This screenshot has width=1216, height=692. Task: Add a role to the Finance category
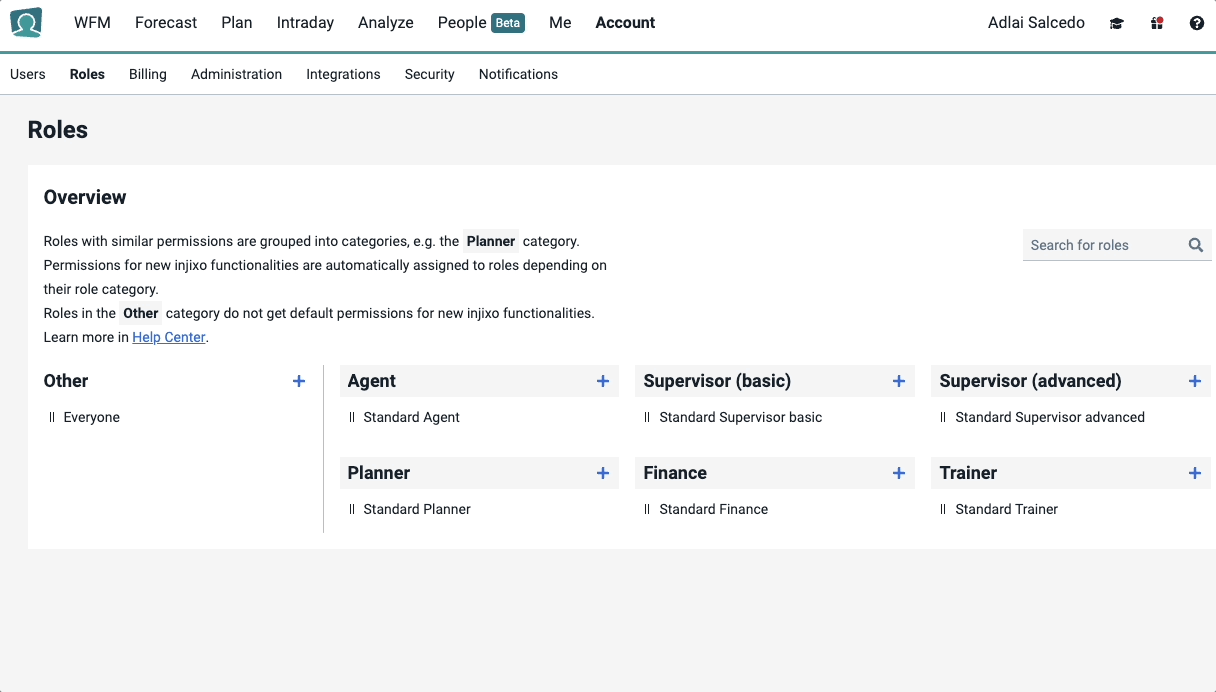pos(899,473)
